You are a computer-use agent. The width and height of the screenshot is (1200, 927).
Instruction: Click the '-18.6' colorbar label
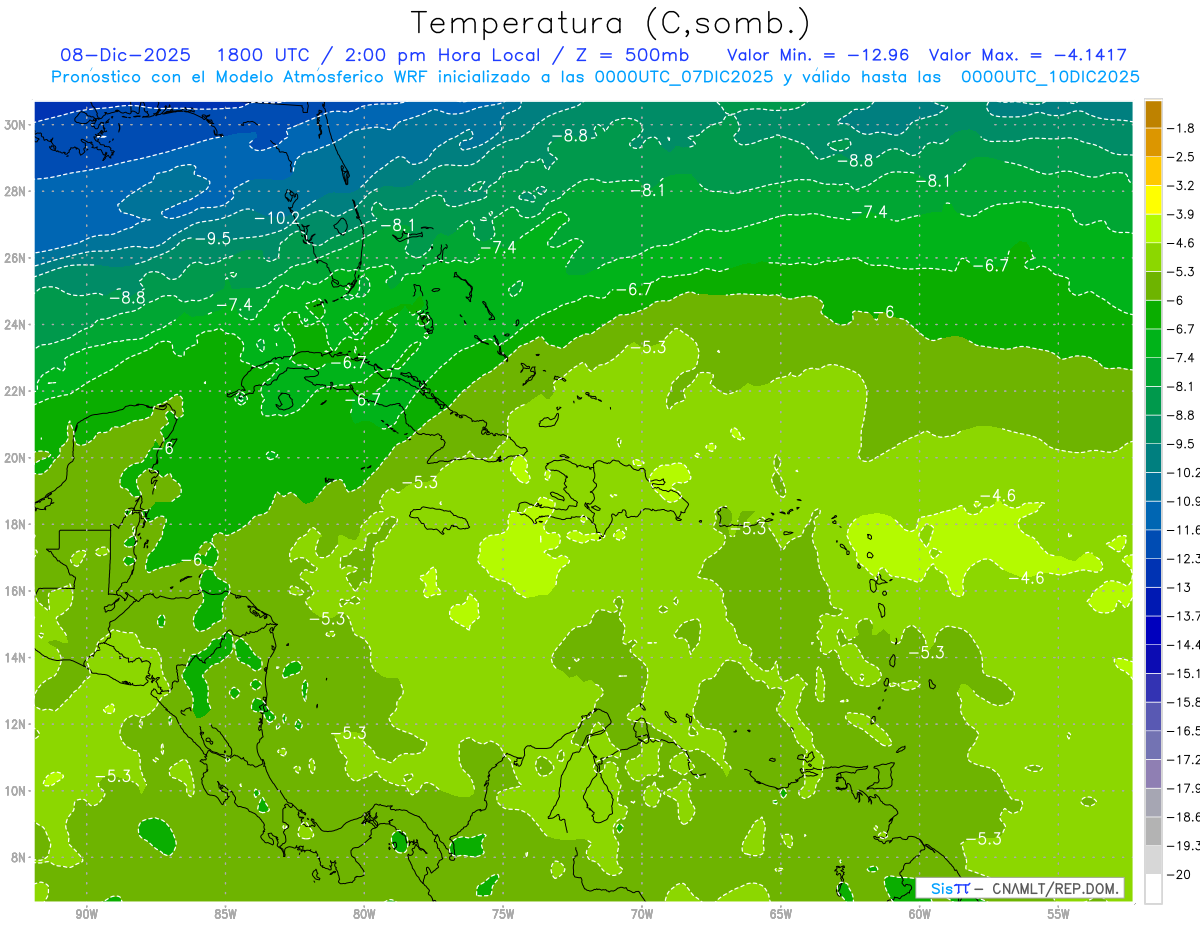(x=1183, y=816)
